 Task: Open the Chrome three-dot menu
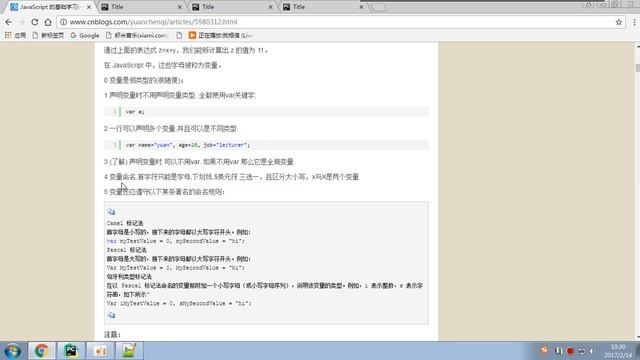tap(634, 22)
